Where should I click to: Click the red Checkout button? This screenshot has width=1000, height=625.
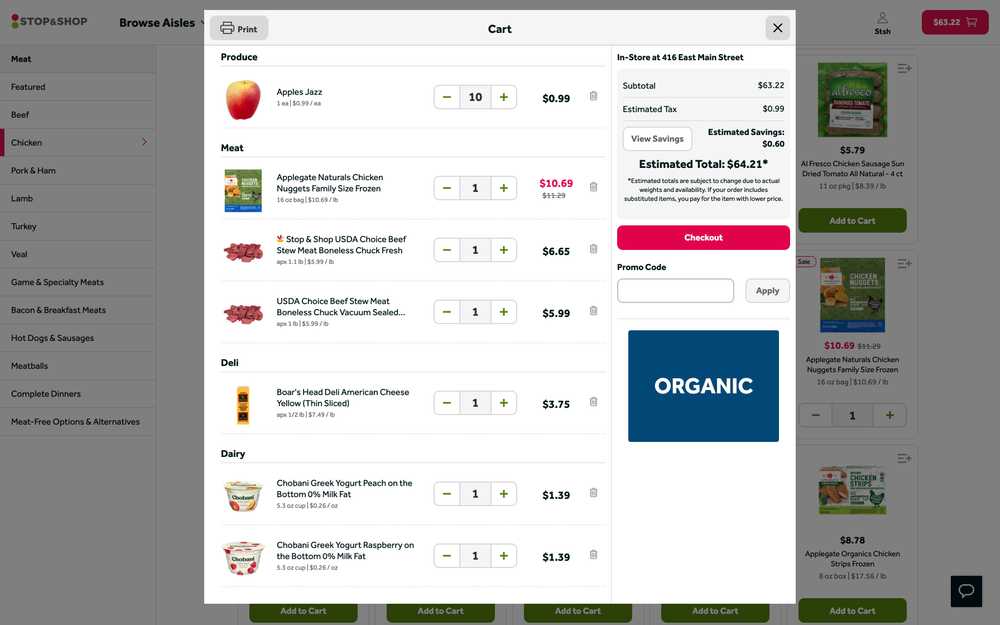pos(703,238)
